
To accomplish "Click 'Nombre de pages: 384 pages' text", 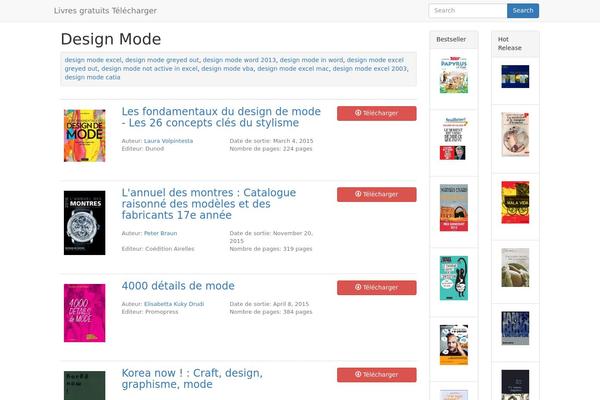I will [x=271, y=312].
